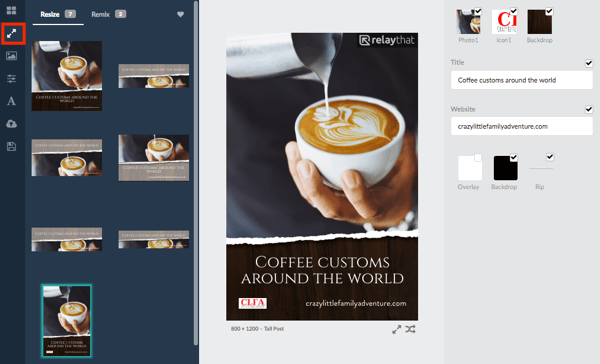Screen dimensions: 600x364
Task: Uncheck the Photo1 asset checkbox
Action: point(478,11)
